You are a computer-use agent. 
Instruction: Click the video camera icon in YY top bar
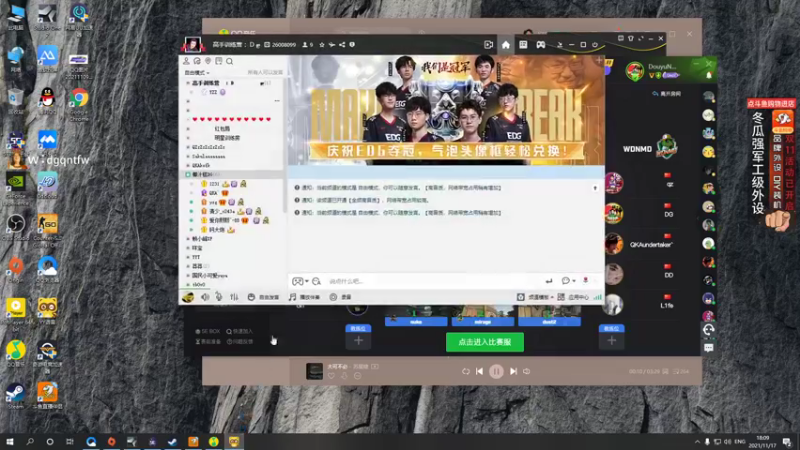pos(488,45)
